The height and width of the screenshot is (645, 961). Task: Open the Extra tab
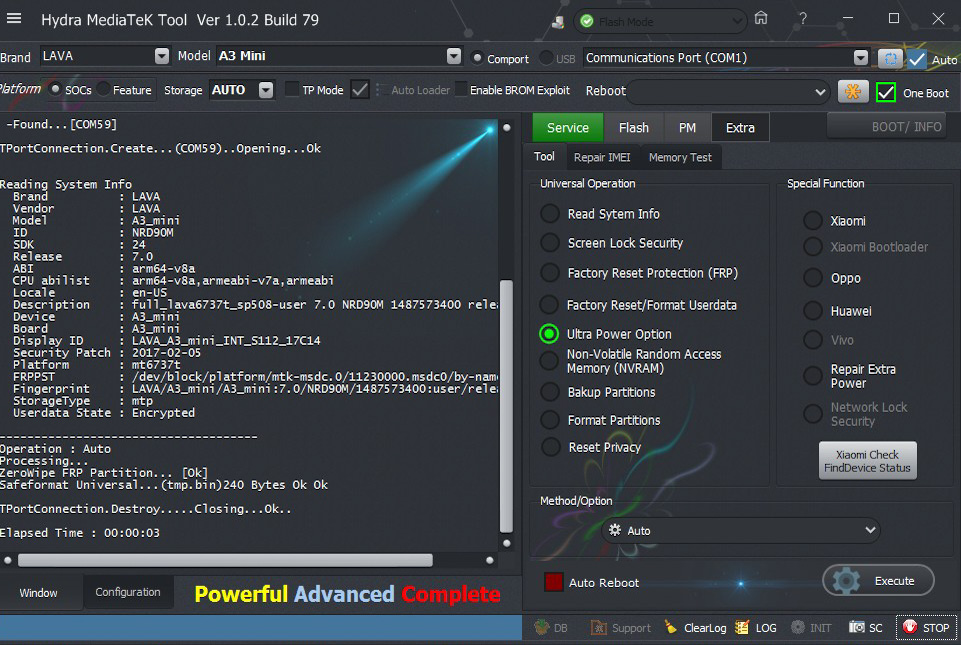(740, 128)
